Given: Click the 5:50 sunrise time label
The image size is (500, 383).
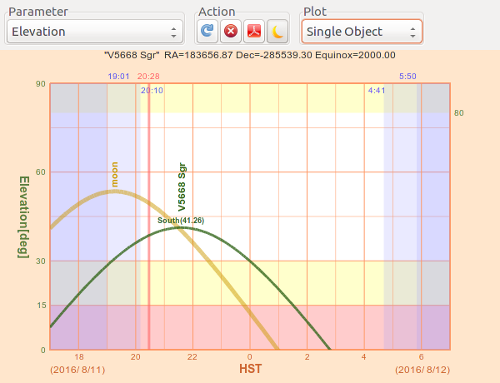Looking at the screenshot, I should (408, 76).
